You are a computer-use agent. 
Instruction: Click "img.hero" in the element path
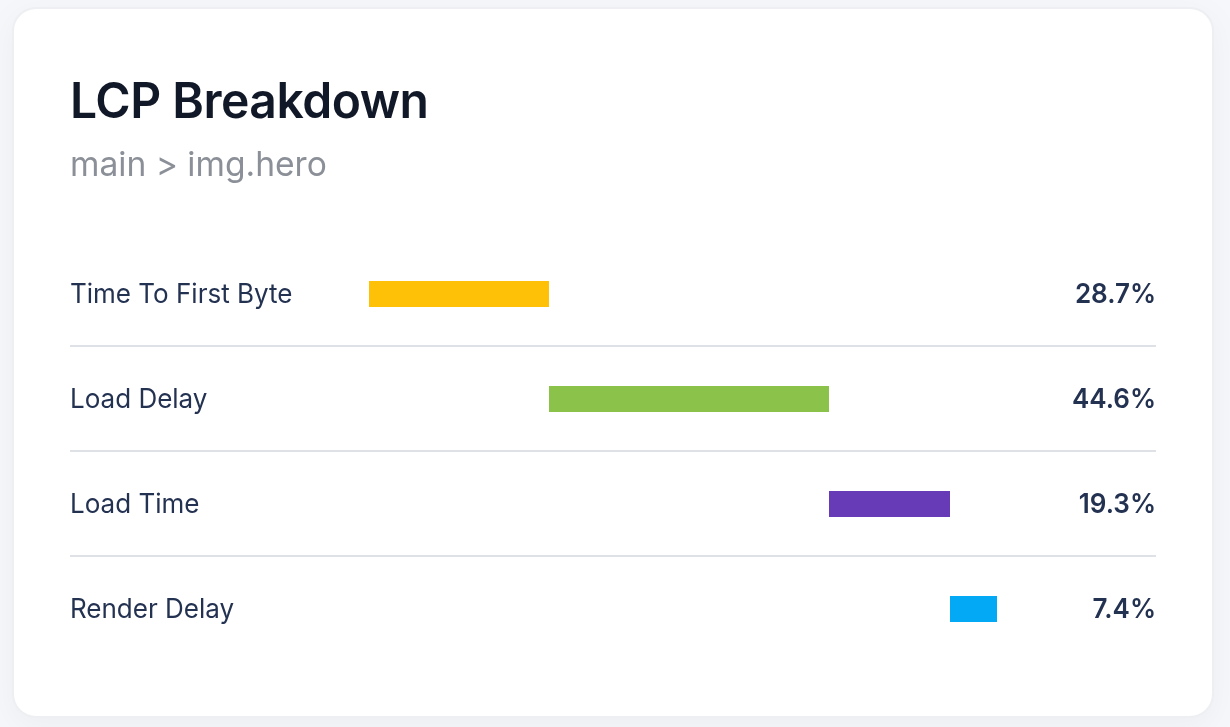pos(256,164)
